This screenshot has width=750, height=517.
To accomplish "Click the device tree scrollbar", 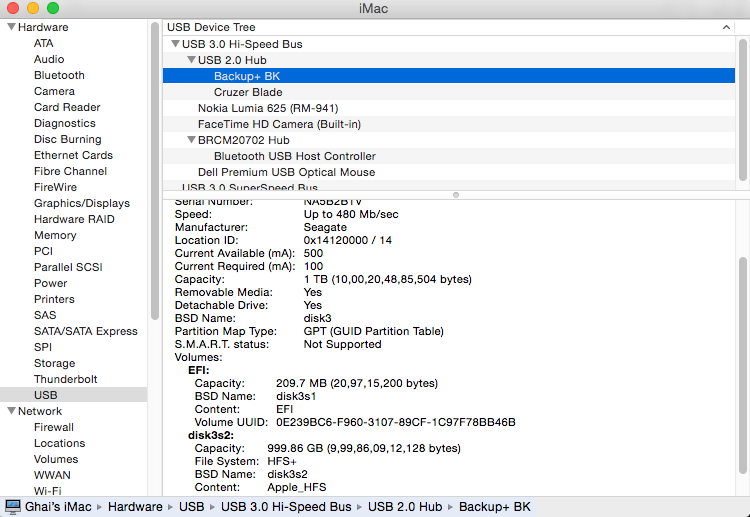I will (742, 110).
